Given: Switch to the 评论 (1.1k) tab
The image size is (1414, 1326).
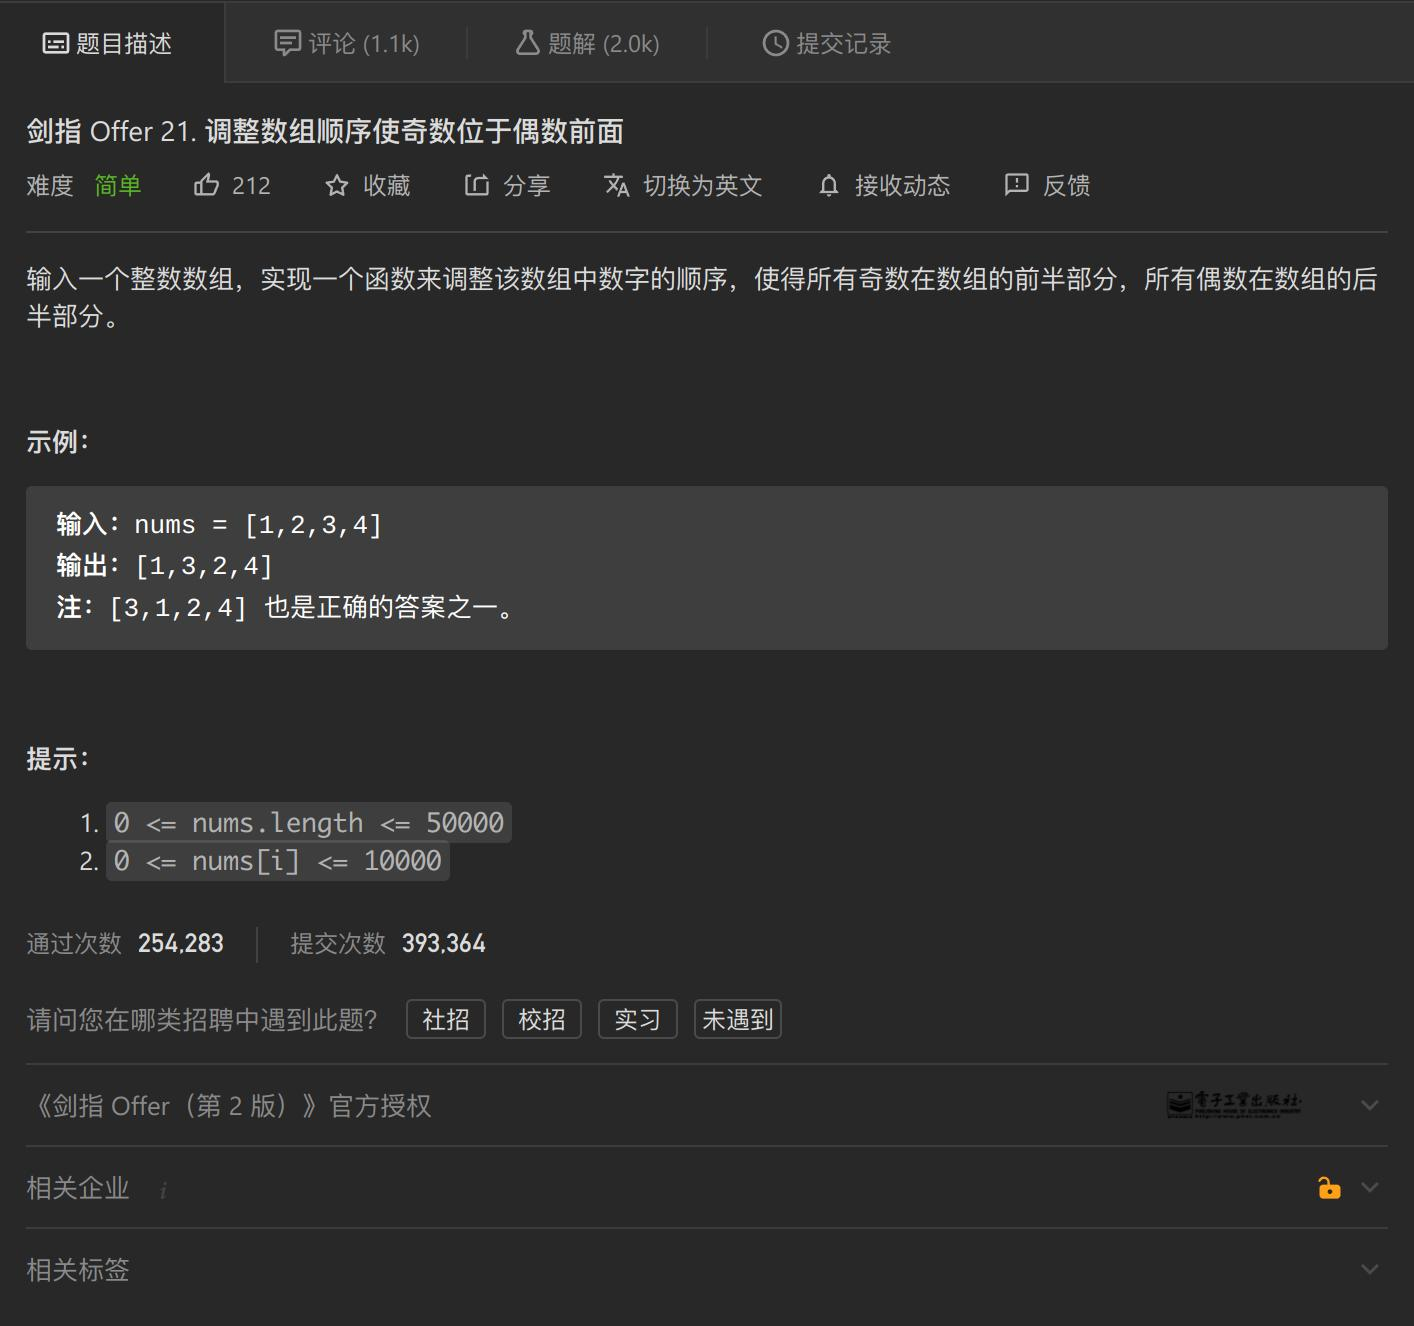Looking at the screenshot, I should click(x=347, y=43).
